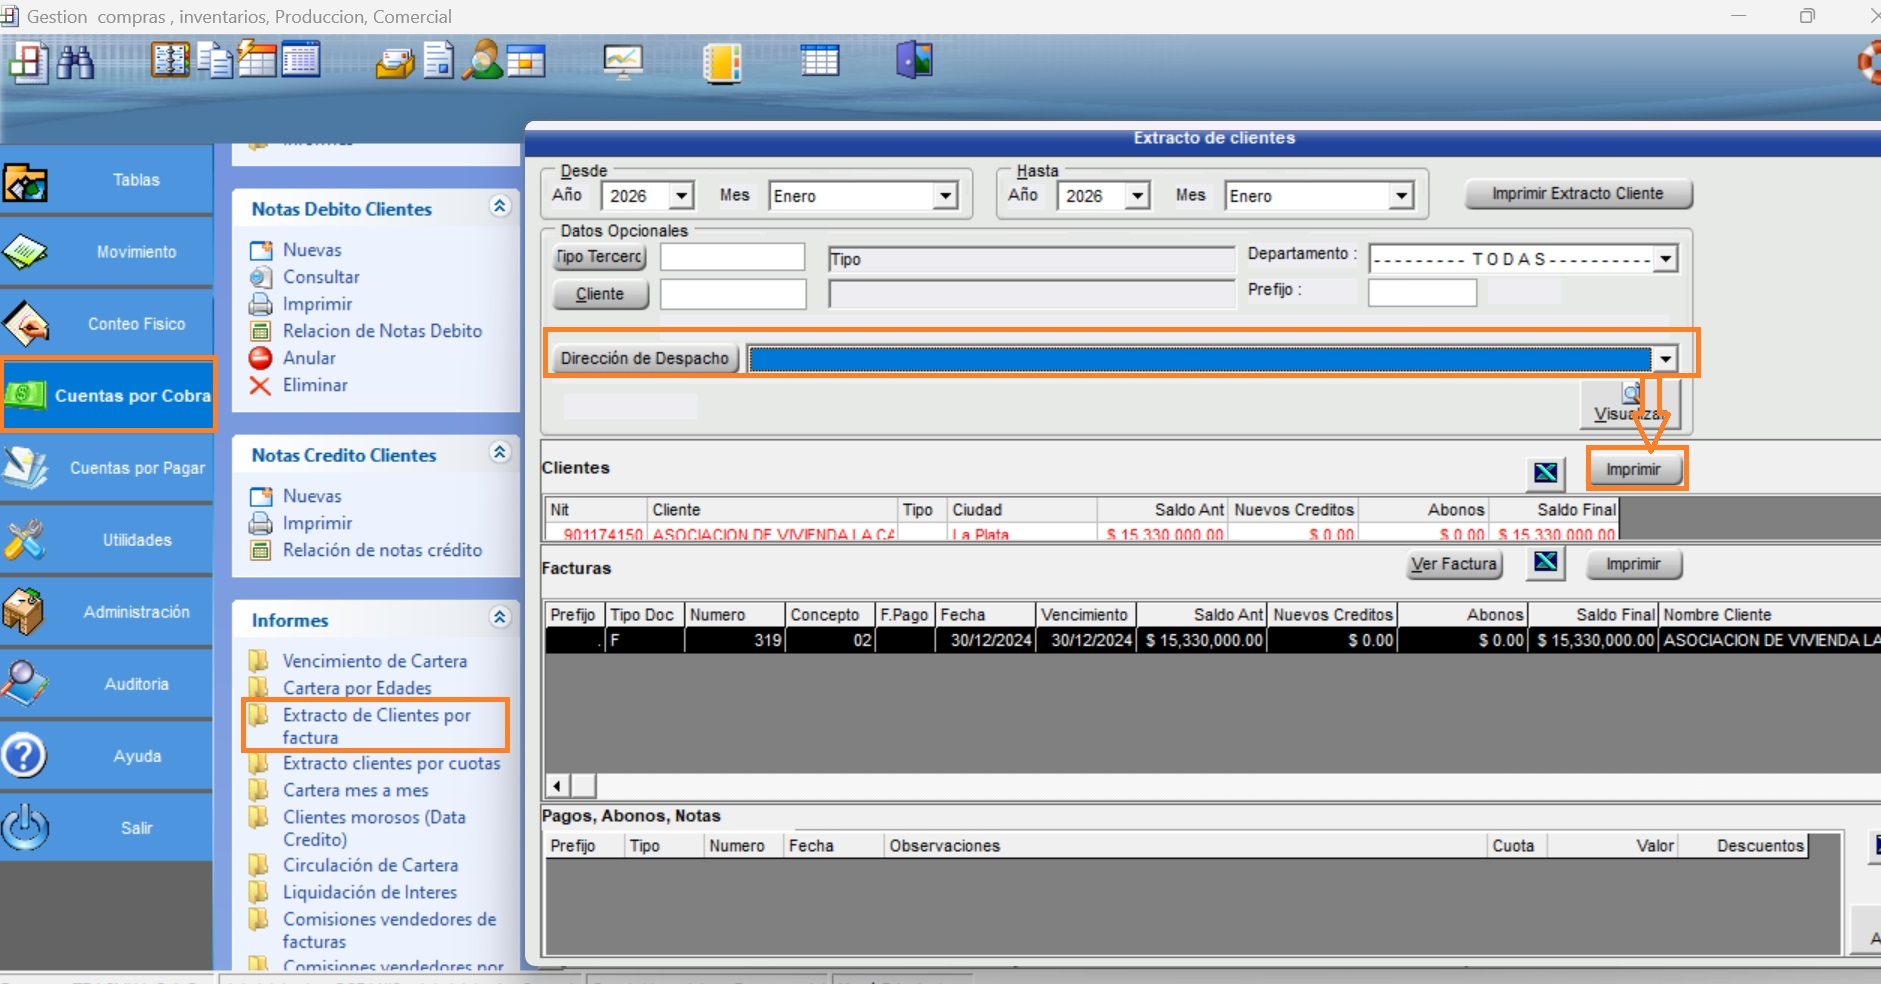Click the door exit icon in toolbar
The height and width of the screenshot is (984, 1881).
tap(914, 60)
